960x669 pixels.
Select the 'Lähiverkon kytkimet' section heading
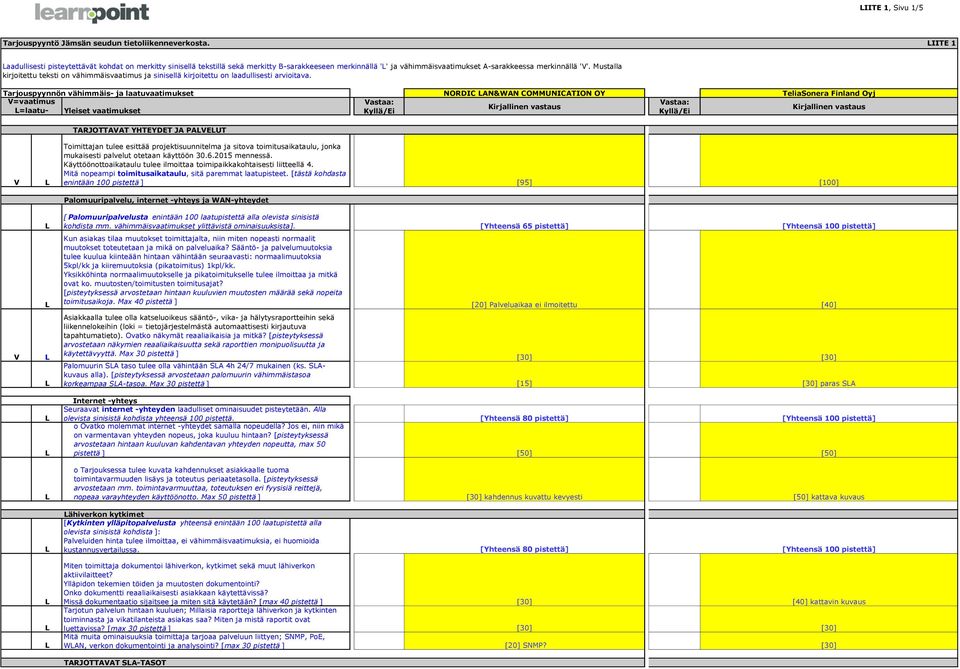click(104, 514)
